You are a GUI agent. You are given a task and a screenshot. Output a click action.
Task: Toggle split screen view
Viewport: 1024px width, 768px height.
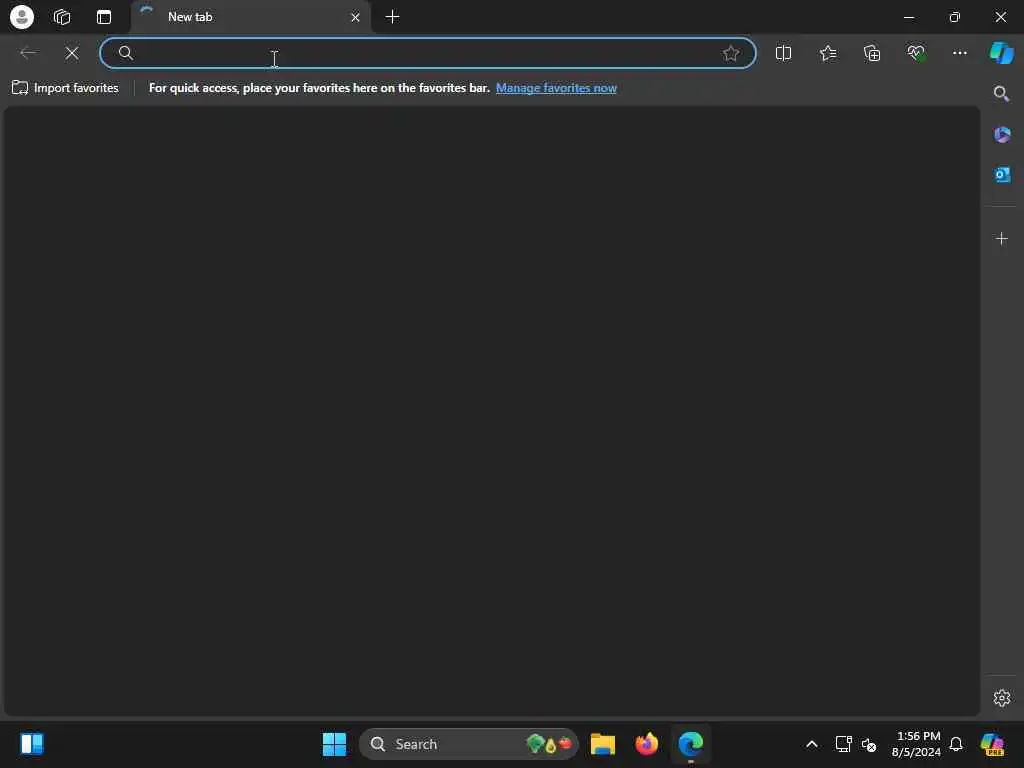(x=783, y=53)
